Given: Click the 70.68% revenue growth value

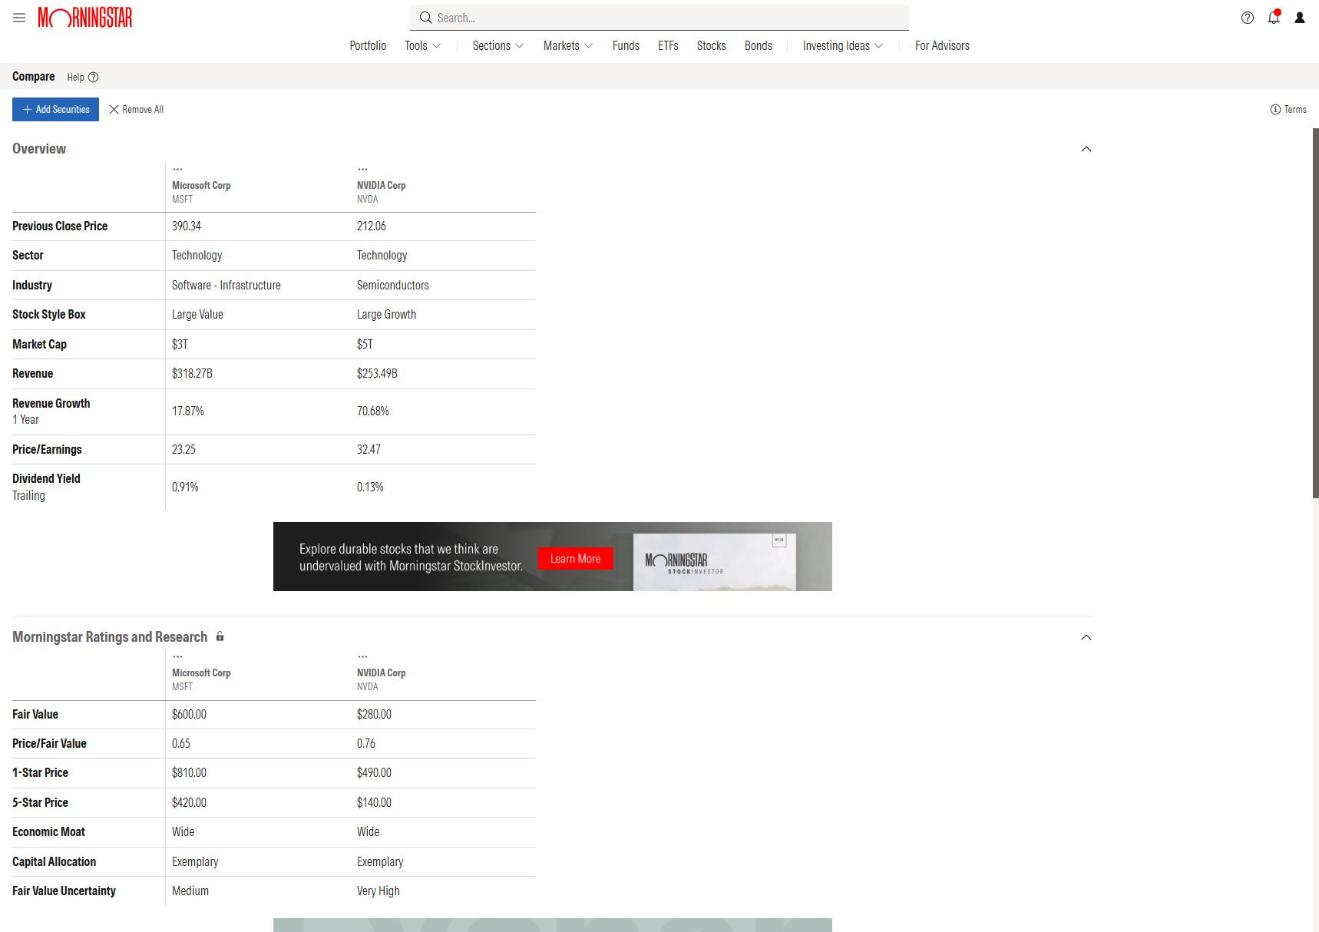Looking at the screenshot, I should click(x=373, y=411).
